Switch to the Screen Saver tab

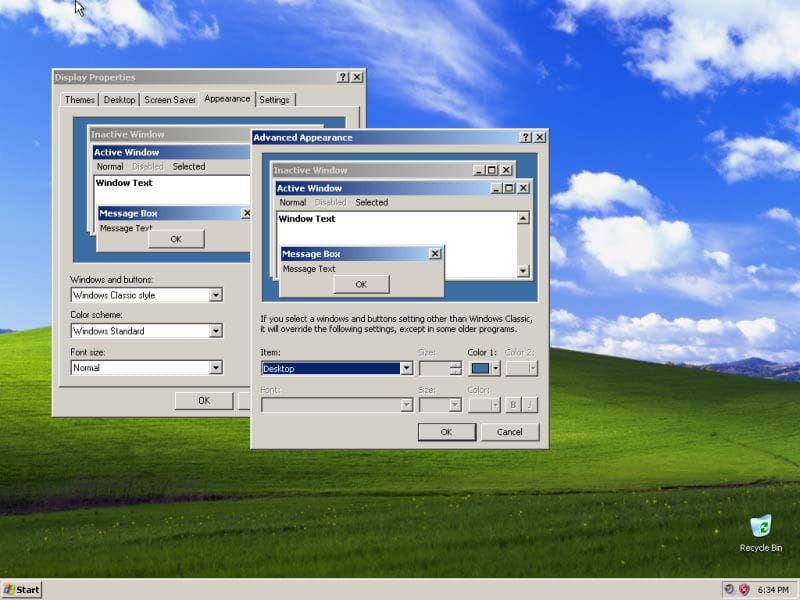(170, 100)
